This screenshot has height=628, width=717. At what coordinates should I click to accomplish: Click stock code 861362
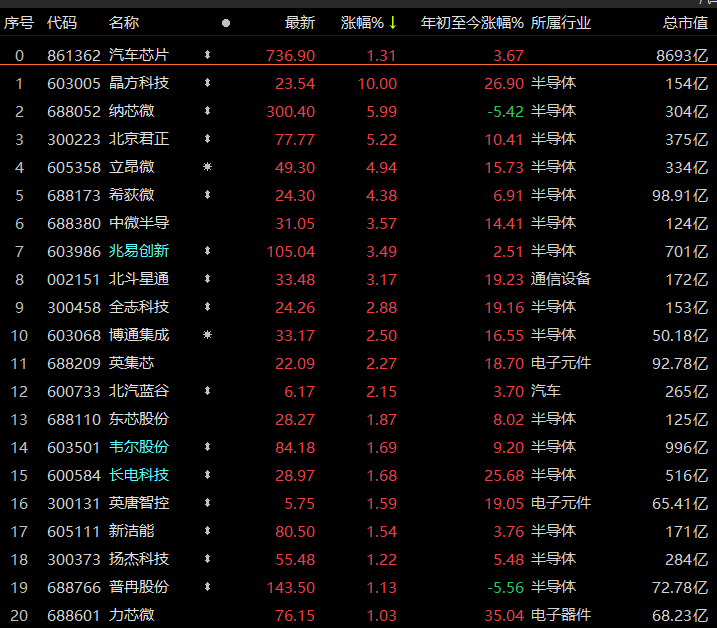click(x=74, y=55)
